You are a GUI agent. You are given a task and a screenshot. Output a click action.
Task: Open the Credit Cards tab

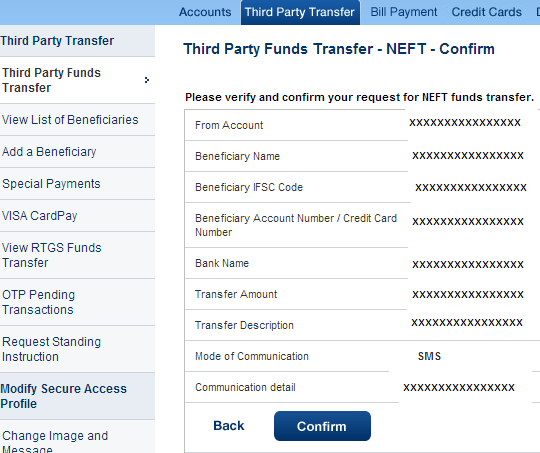click(x=486, y=12)
